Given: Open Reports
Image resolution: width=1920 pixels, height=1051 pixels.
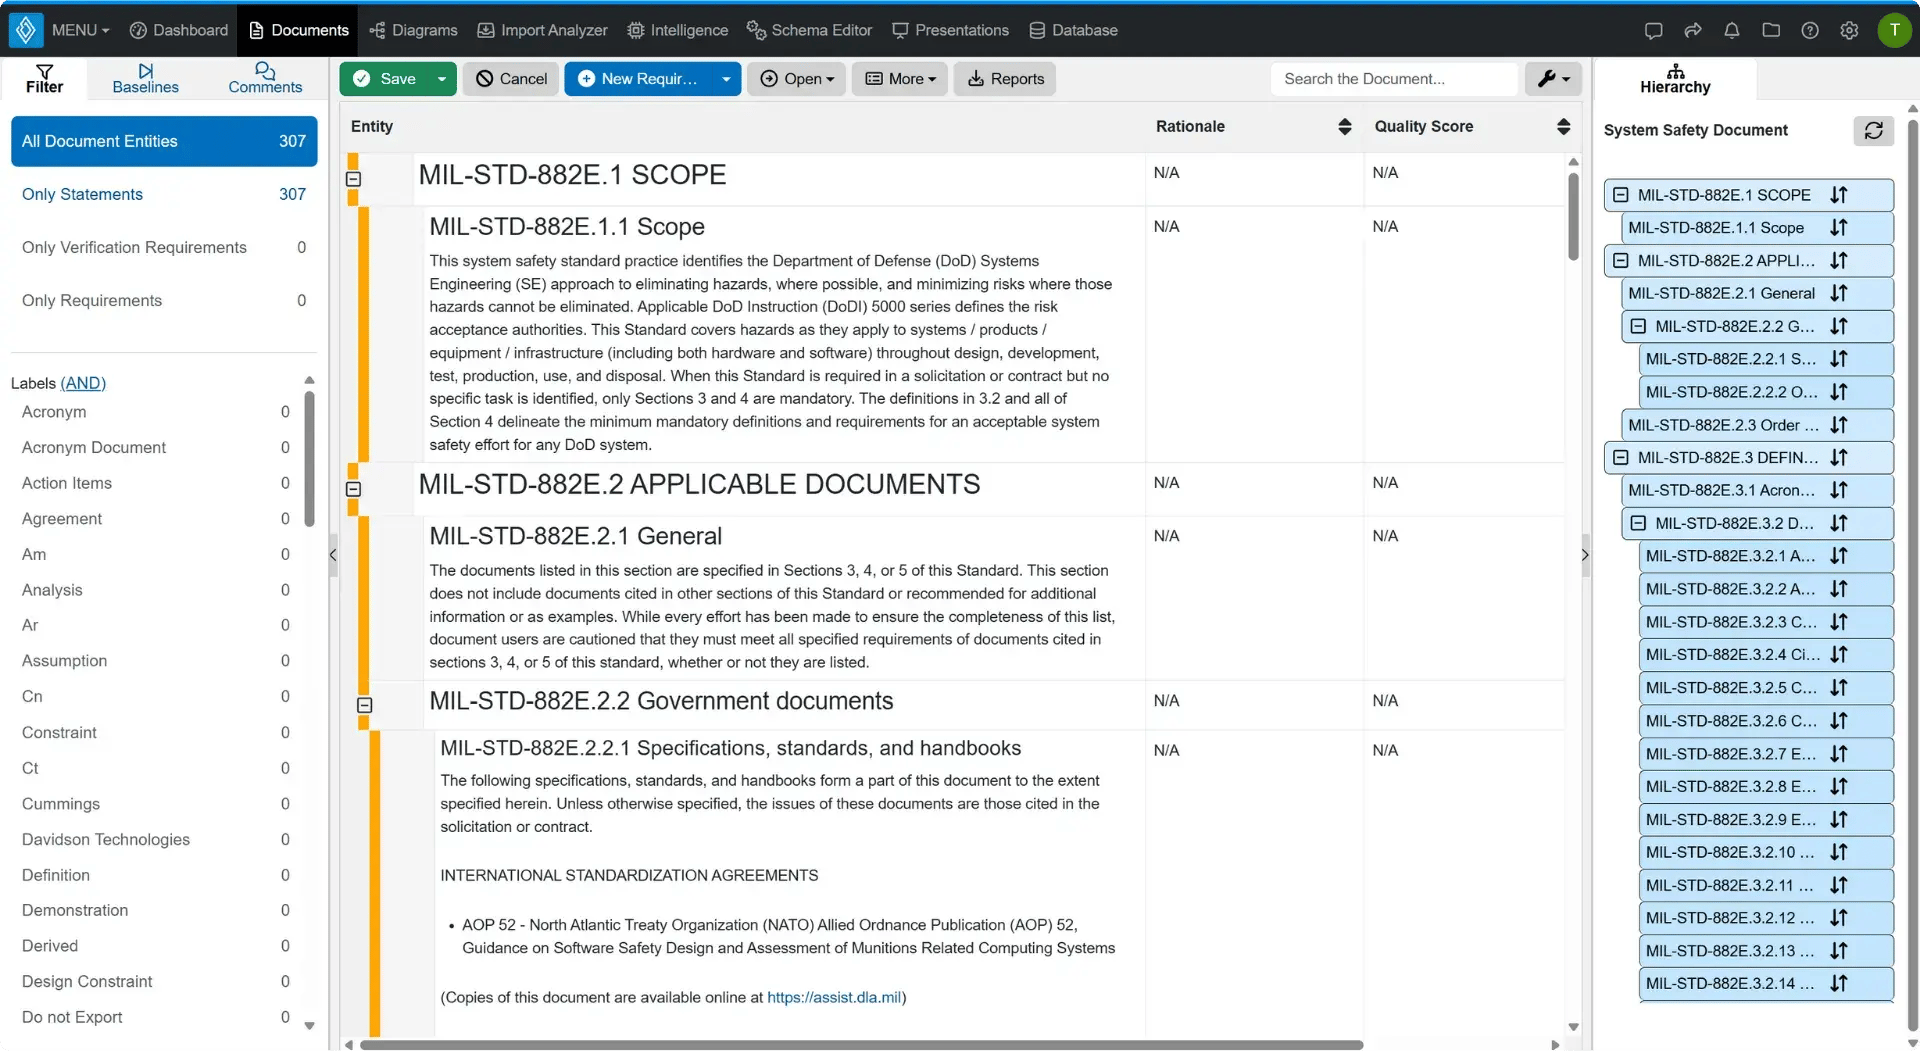Looking at the screenshot, I should point(1005,79).
